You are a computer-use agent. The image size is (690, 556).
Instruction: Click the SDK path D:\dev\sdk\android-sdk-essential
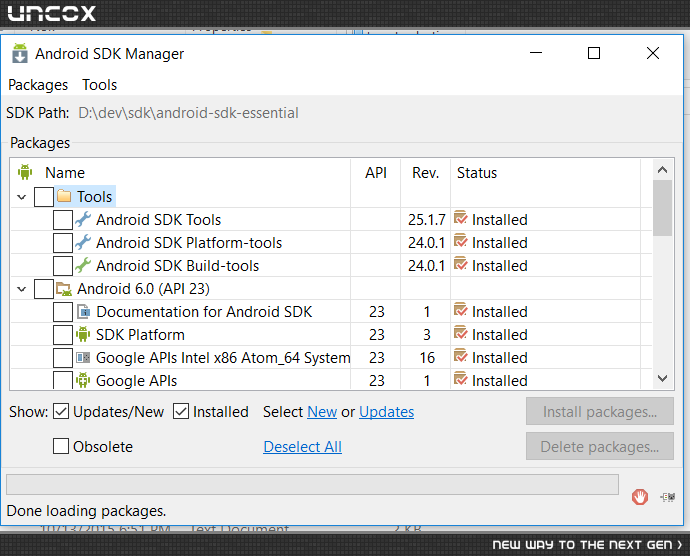(x=188, y=113)
